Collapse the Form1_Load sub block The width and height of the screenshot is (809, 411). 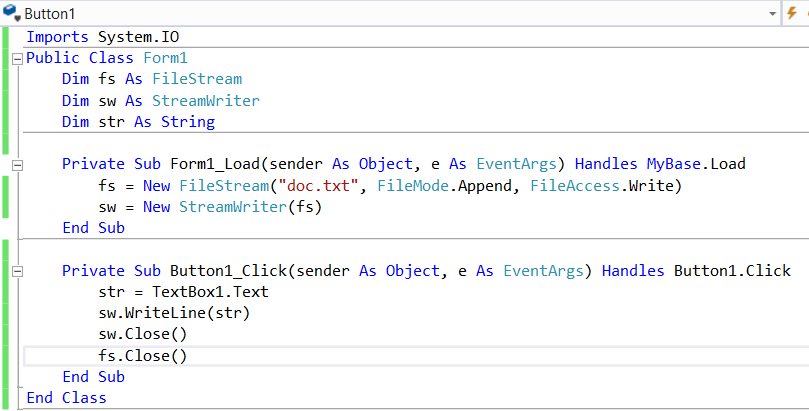click(x=18, y=165)
